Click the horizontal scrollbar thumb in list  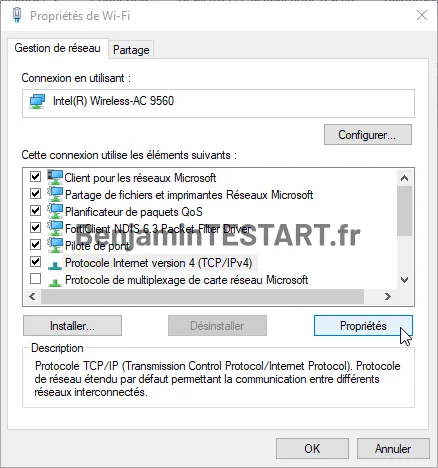(x=202, y=296)
